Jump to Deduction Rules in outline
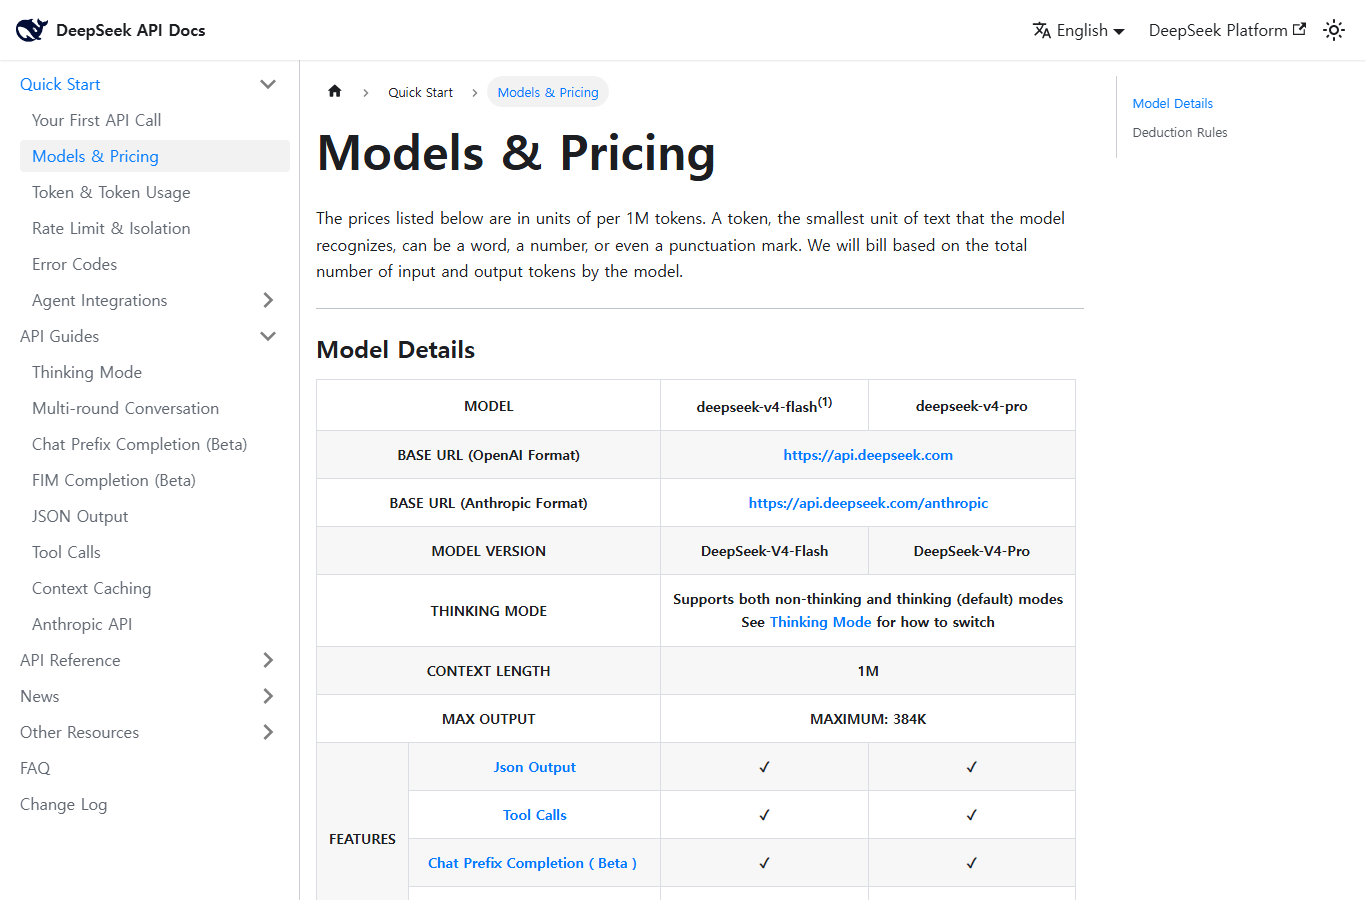 [x=1180, y=132]
